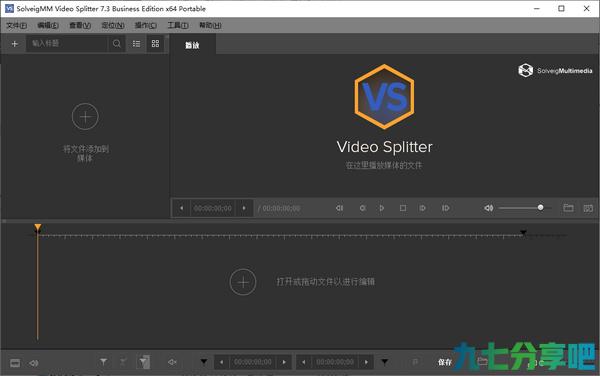Toggle the audio track speaker in bottom toolbar

pos(34,363)
